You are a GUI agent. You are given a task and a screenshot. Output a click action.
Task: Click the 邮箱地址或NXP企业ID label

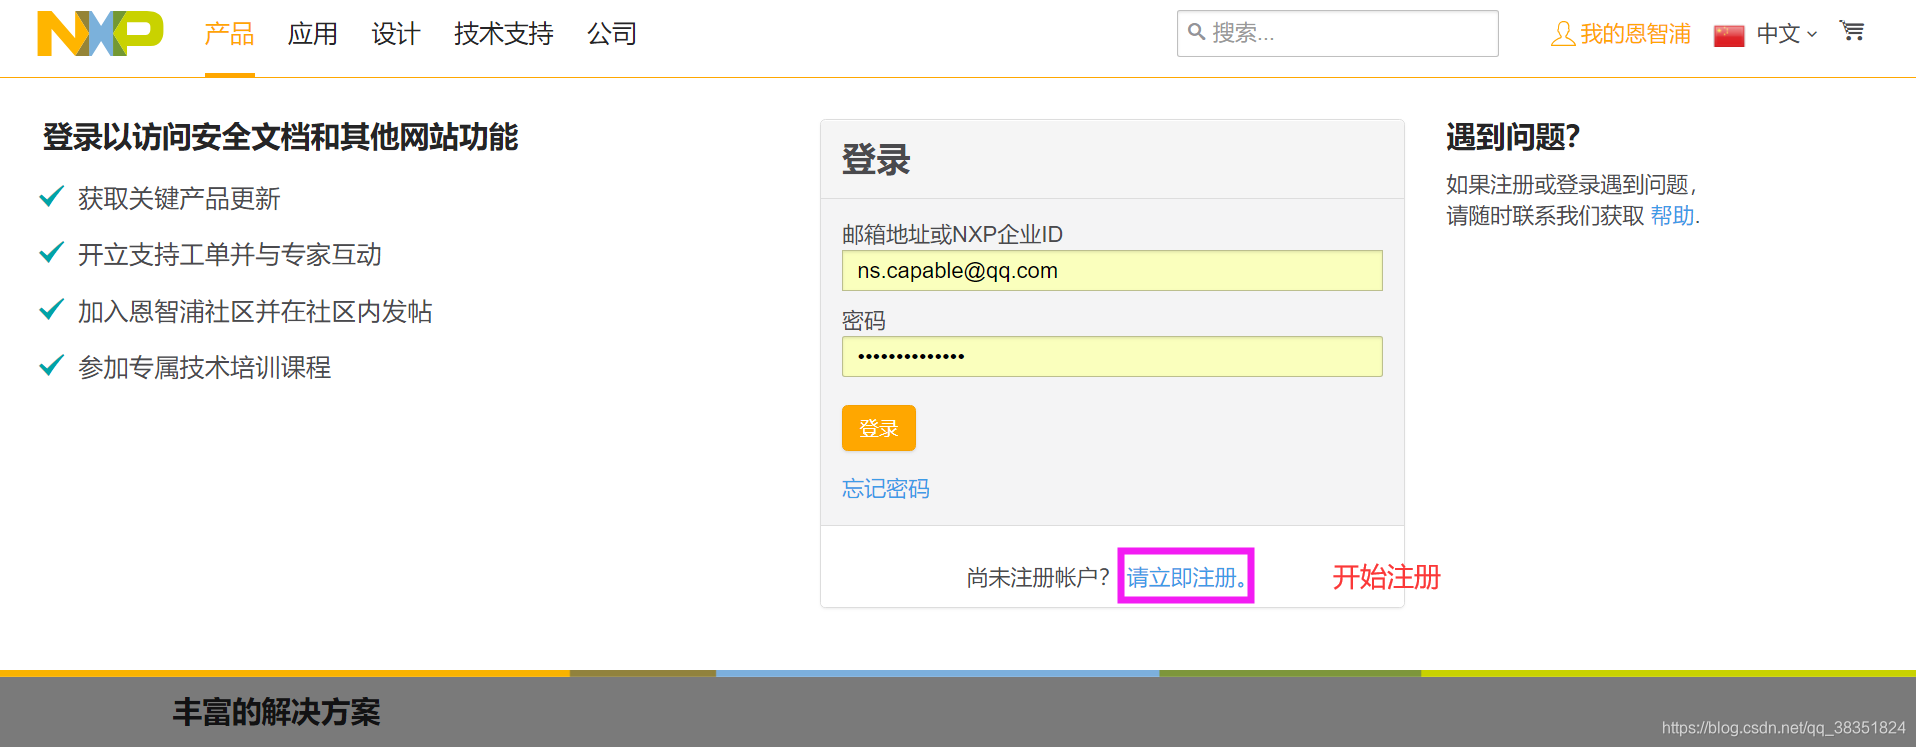952,234
